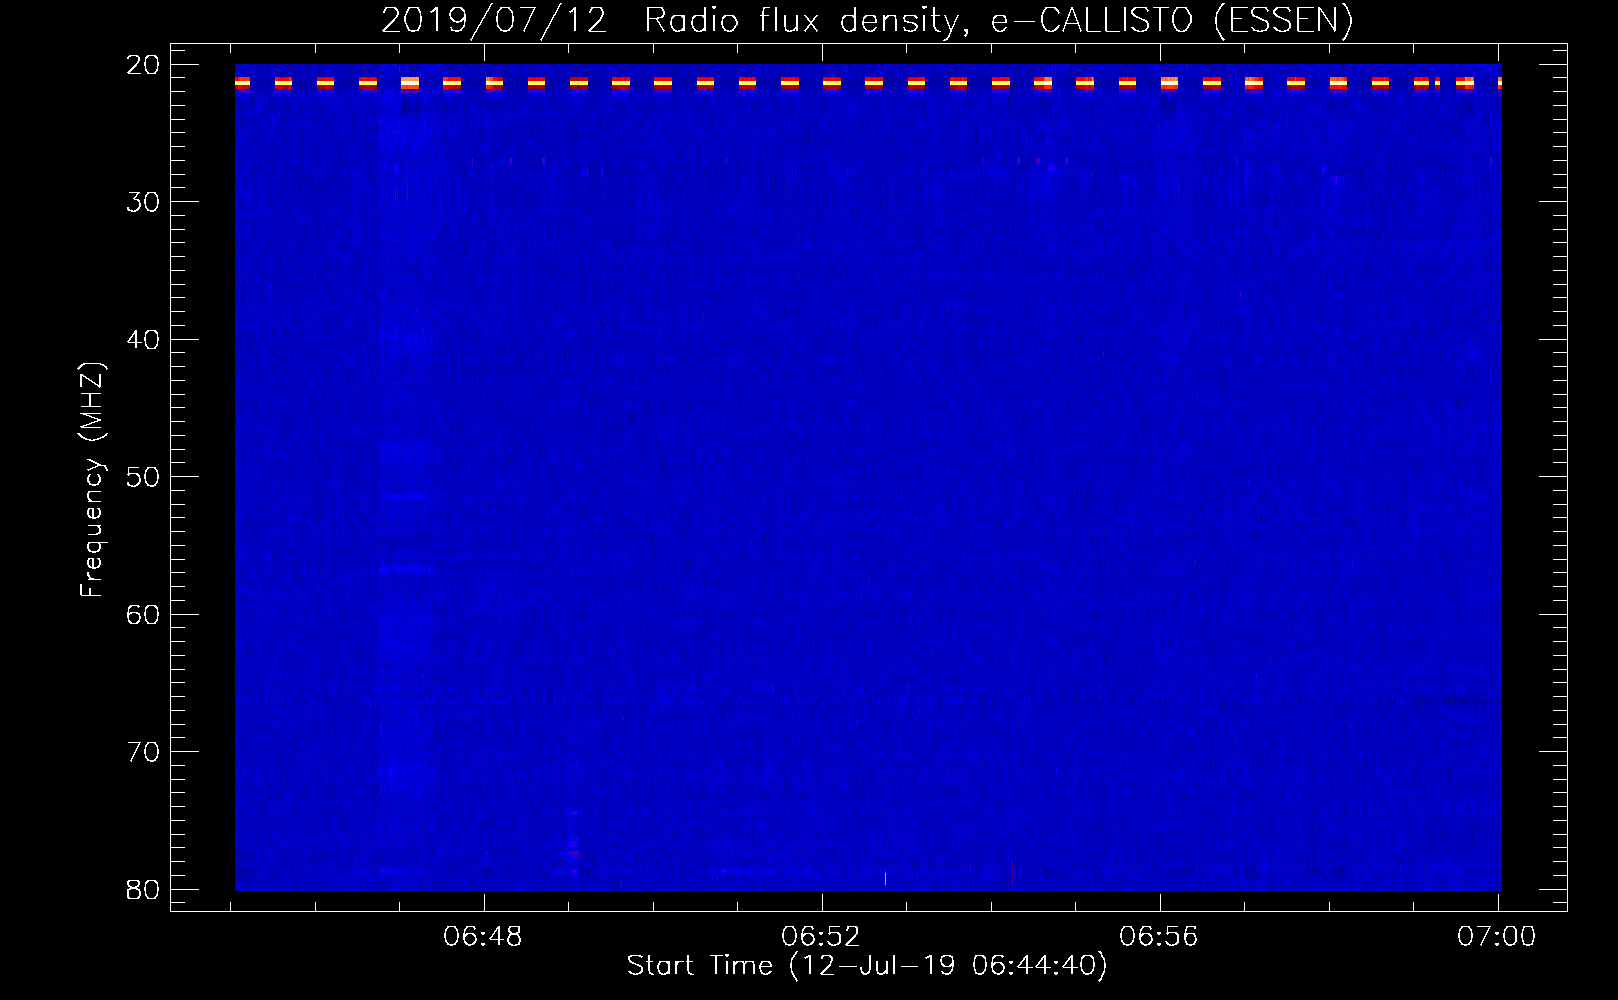Click the 80 MHz frequency tick label
Image resolution: width=1618 pixels, height=1000 pixels.
point(143,890)
